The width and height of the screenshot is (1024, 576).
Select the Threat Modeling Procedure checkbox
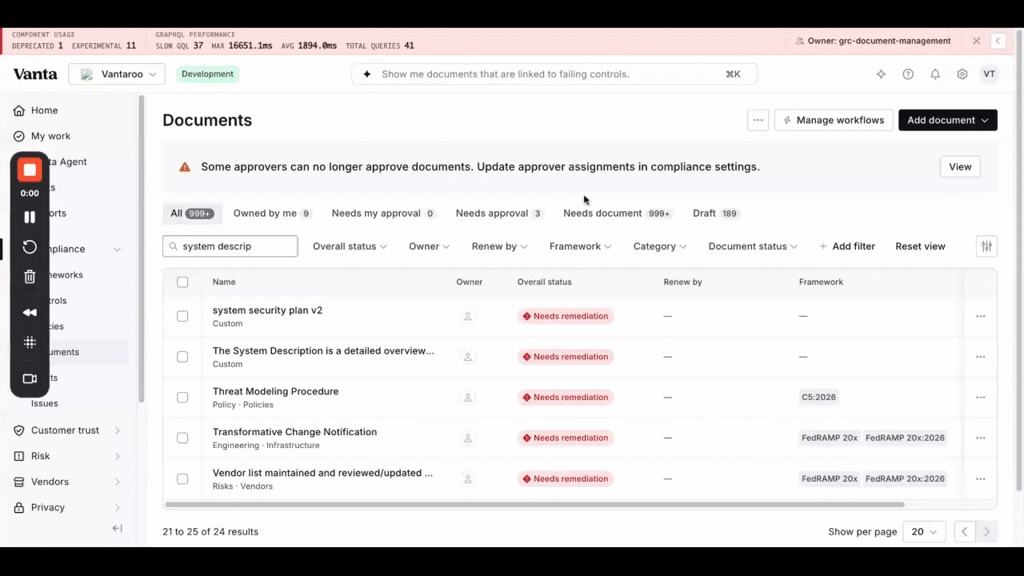[182, 397]
